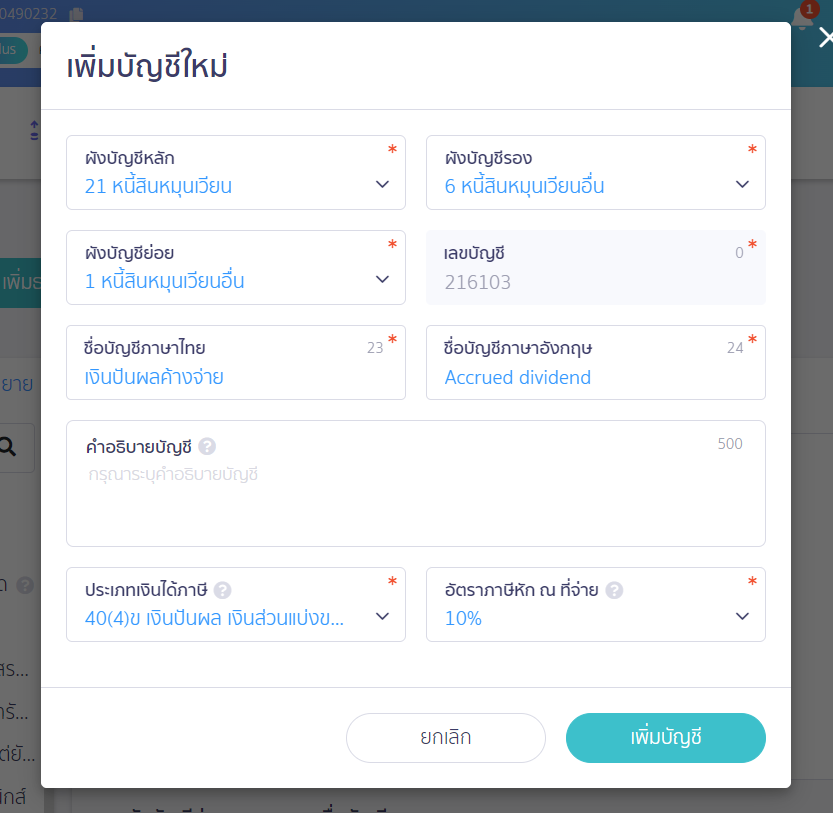Open the ประเภทเงินได้ภาษี dropdown
The image size is (833, 813).
click(236, 605)
